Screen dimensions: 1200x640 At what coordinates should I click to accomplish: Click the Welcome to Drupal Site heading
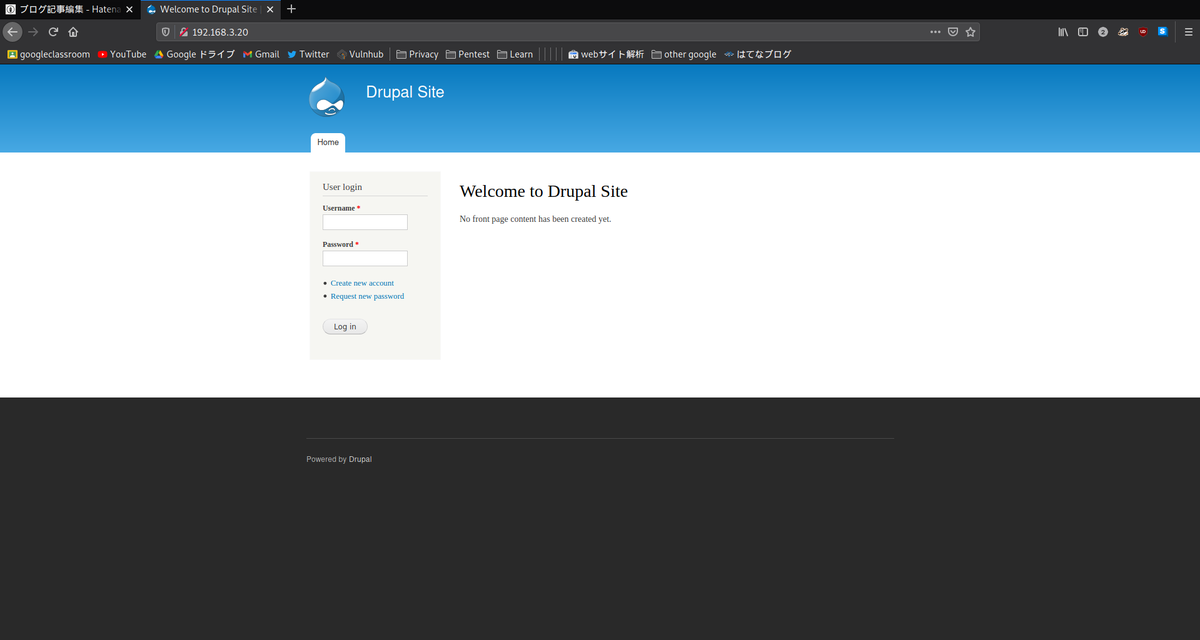pyautogui.click(x=543, y=191)
